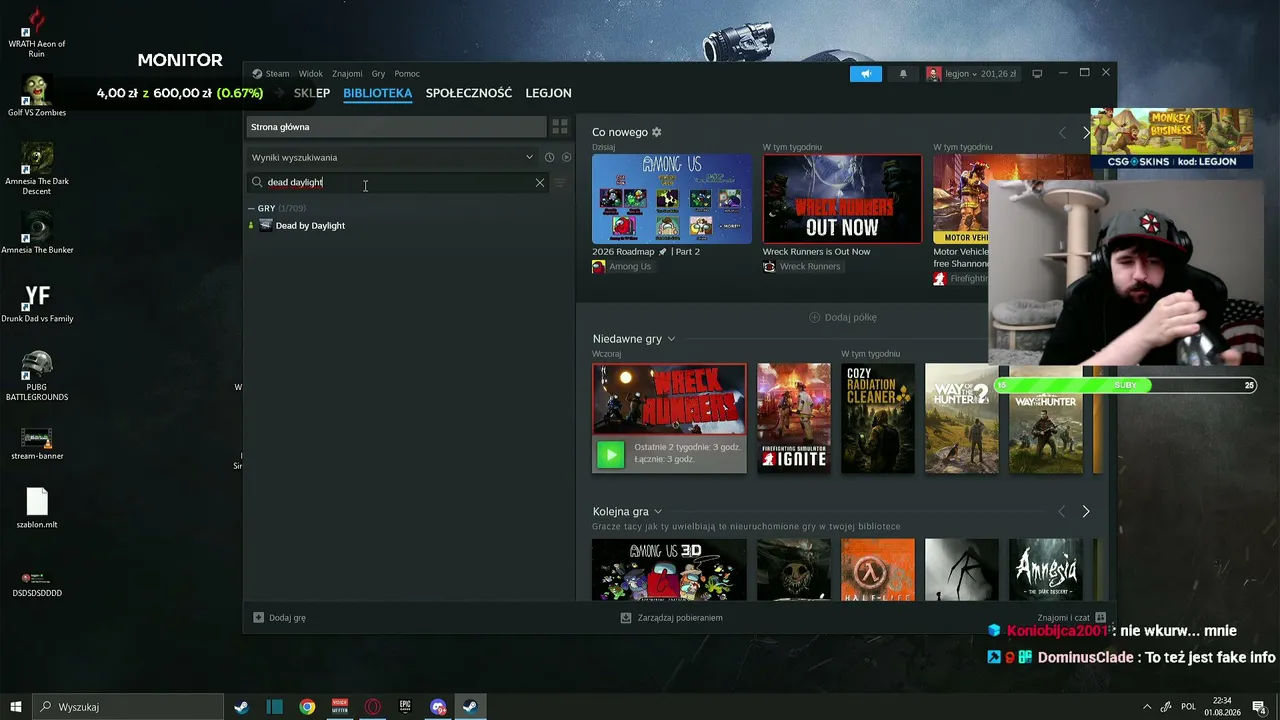1280x720 pixels.
Task: Click the Dead by Daylight game icon
Action: 265,226
